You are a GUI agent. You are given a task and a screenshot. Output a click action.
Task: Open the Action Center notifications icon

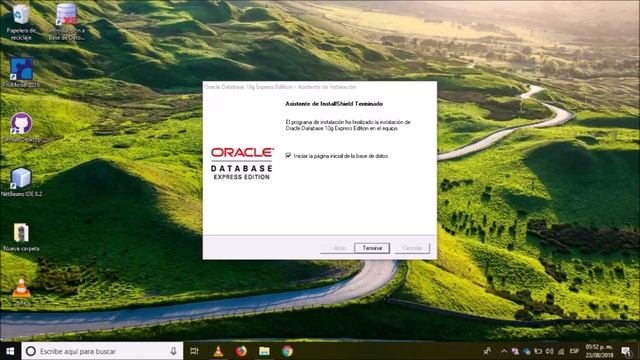(626, 351)
